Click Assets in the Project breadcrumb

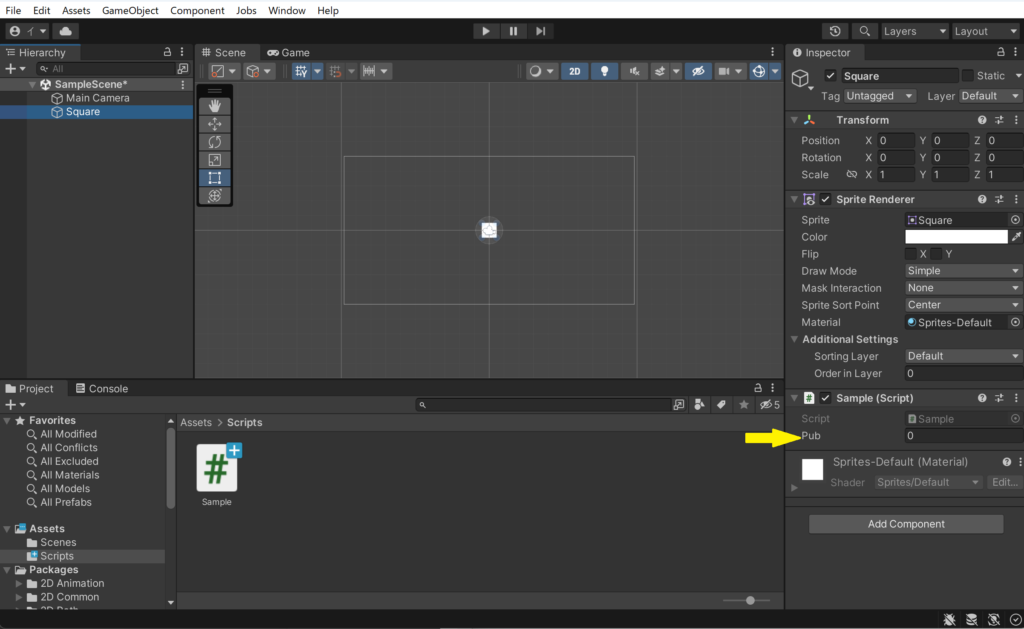click(196, 423)
